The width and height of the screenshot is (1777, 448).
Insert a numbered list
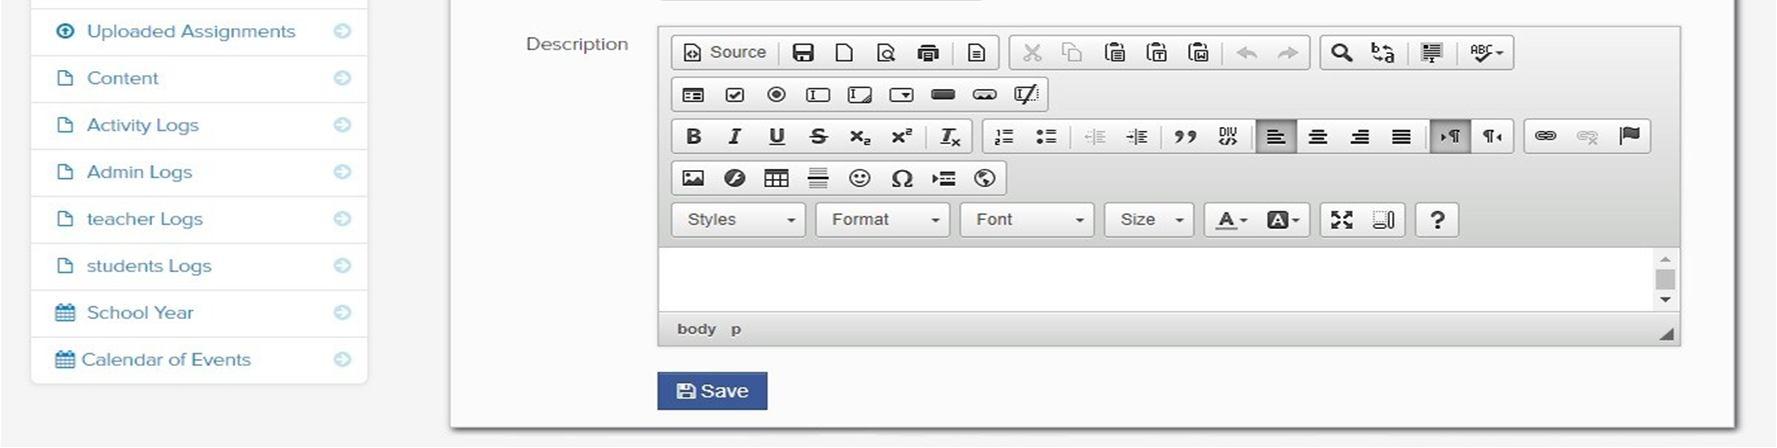coord(1004,137)
